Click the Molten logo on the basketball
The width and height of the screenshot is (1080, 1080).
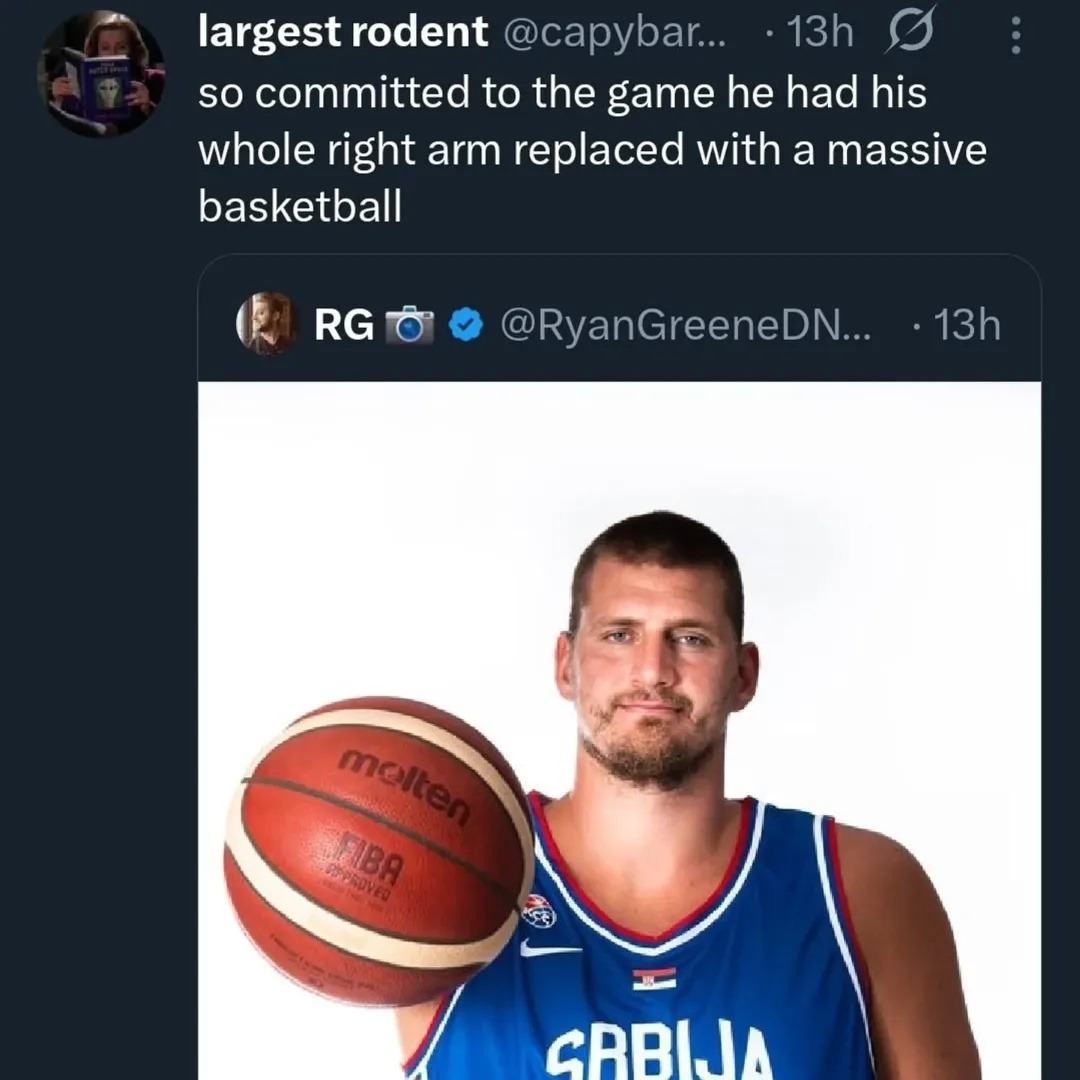[404, 785]
